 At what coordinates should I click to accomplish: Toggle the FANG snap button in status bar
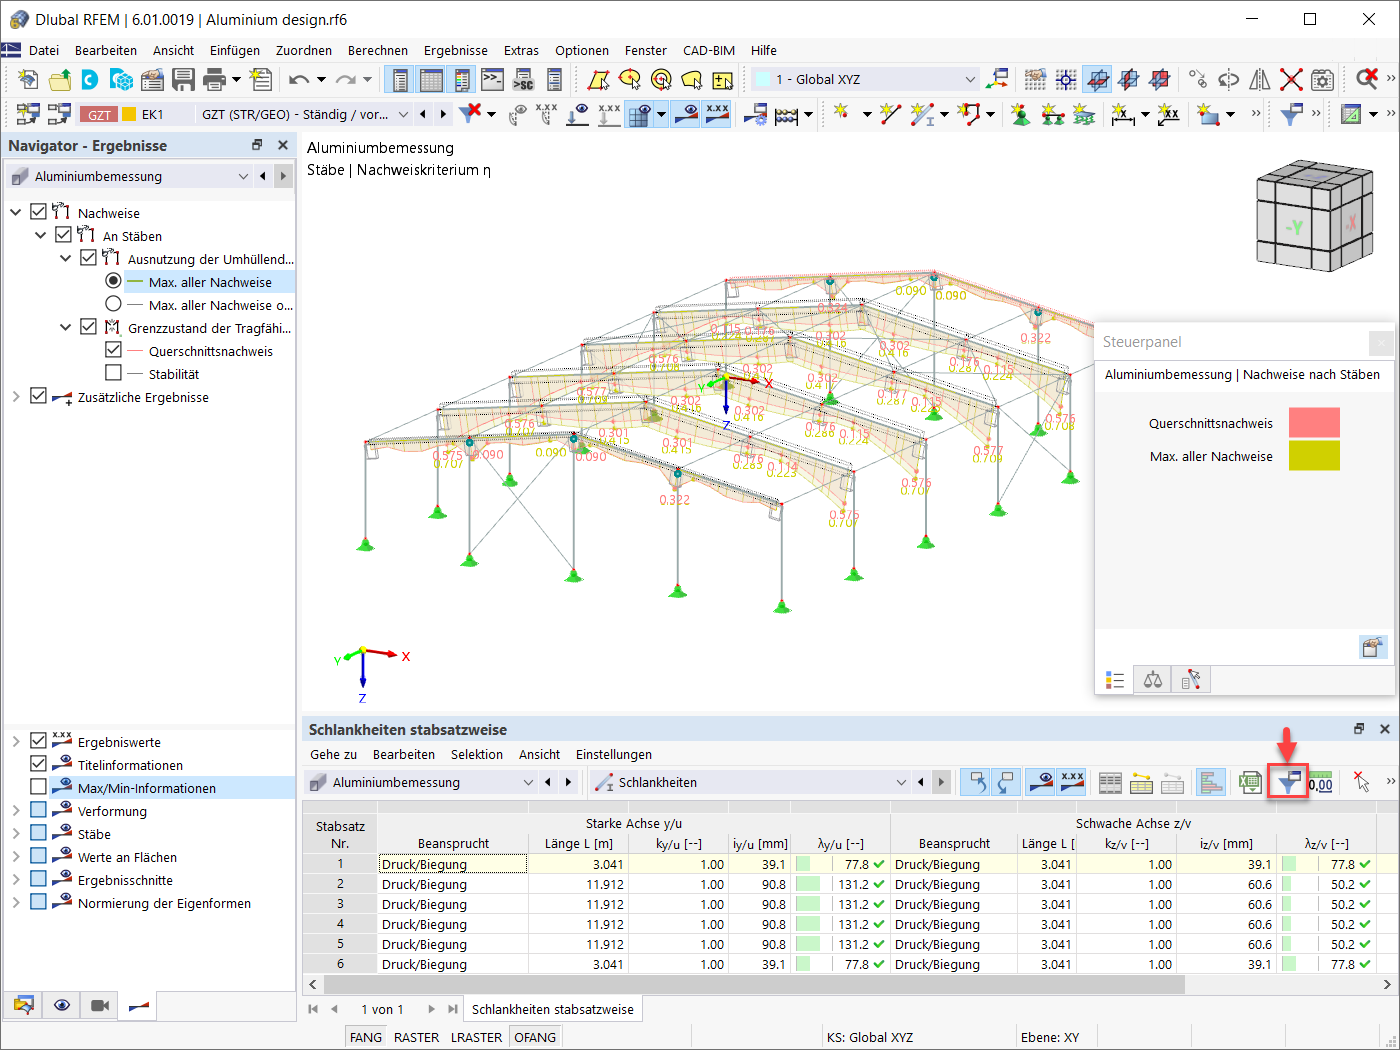366,1037
